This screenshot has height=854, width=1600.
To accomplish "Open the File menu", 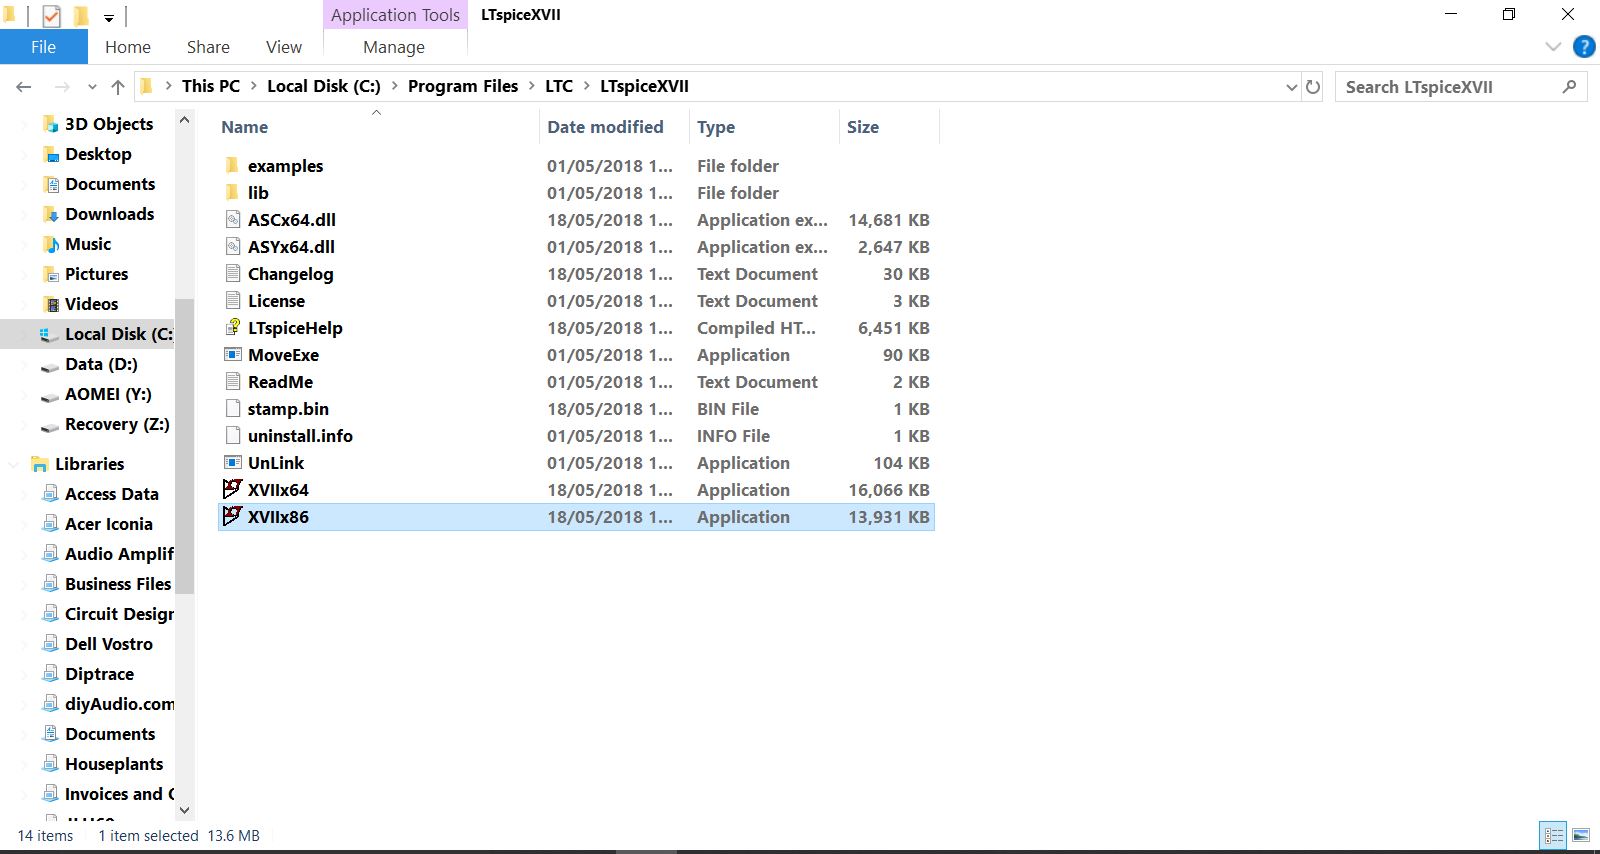I will tap(43, 47).
